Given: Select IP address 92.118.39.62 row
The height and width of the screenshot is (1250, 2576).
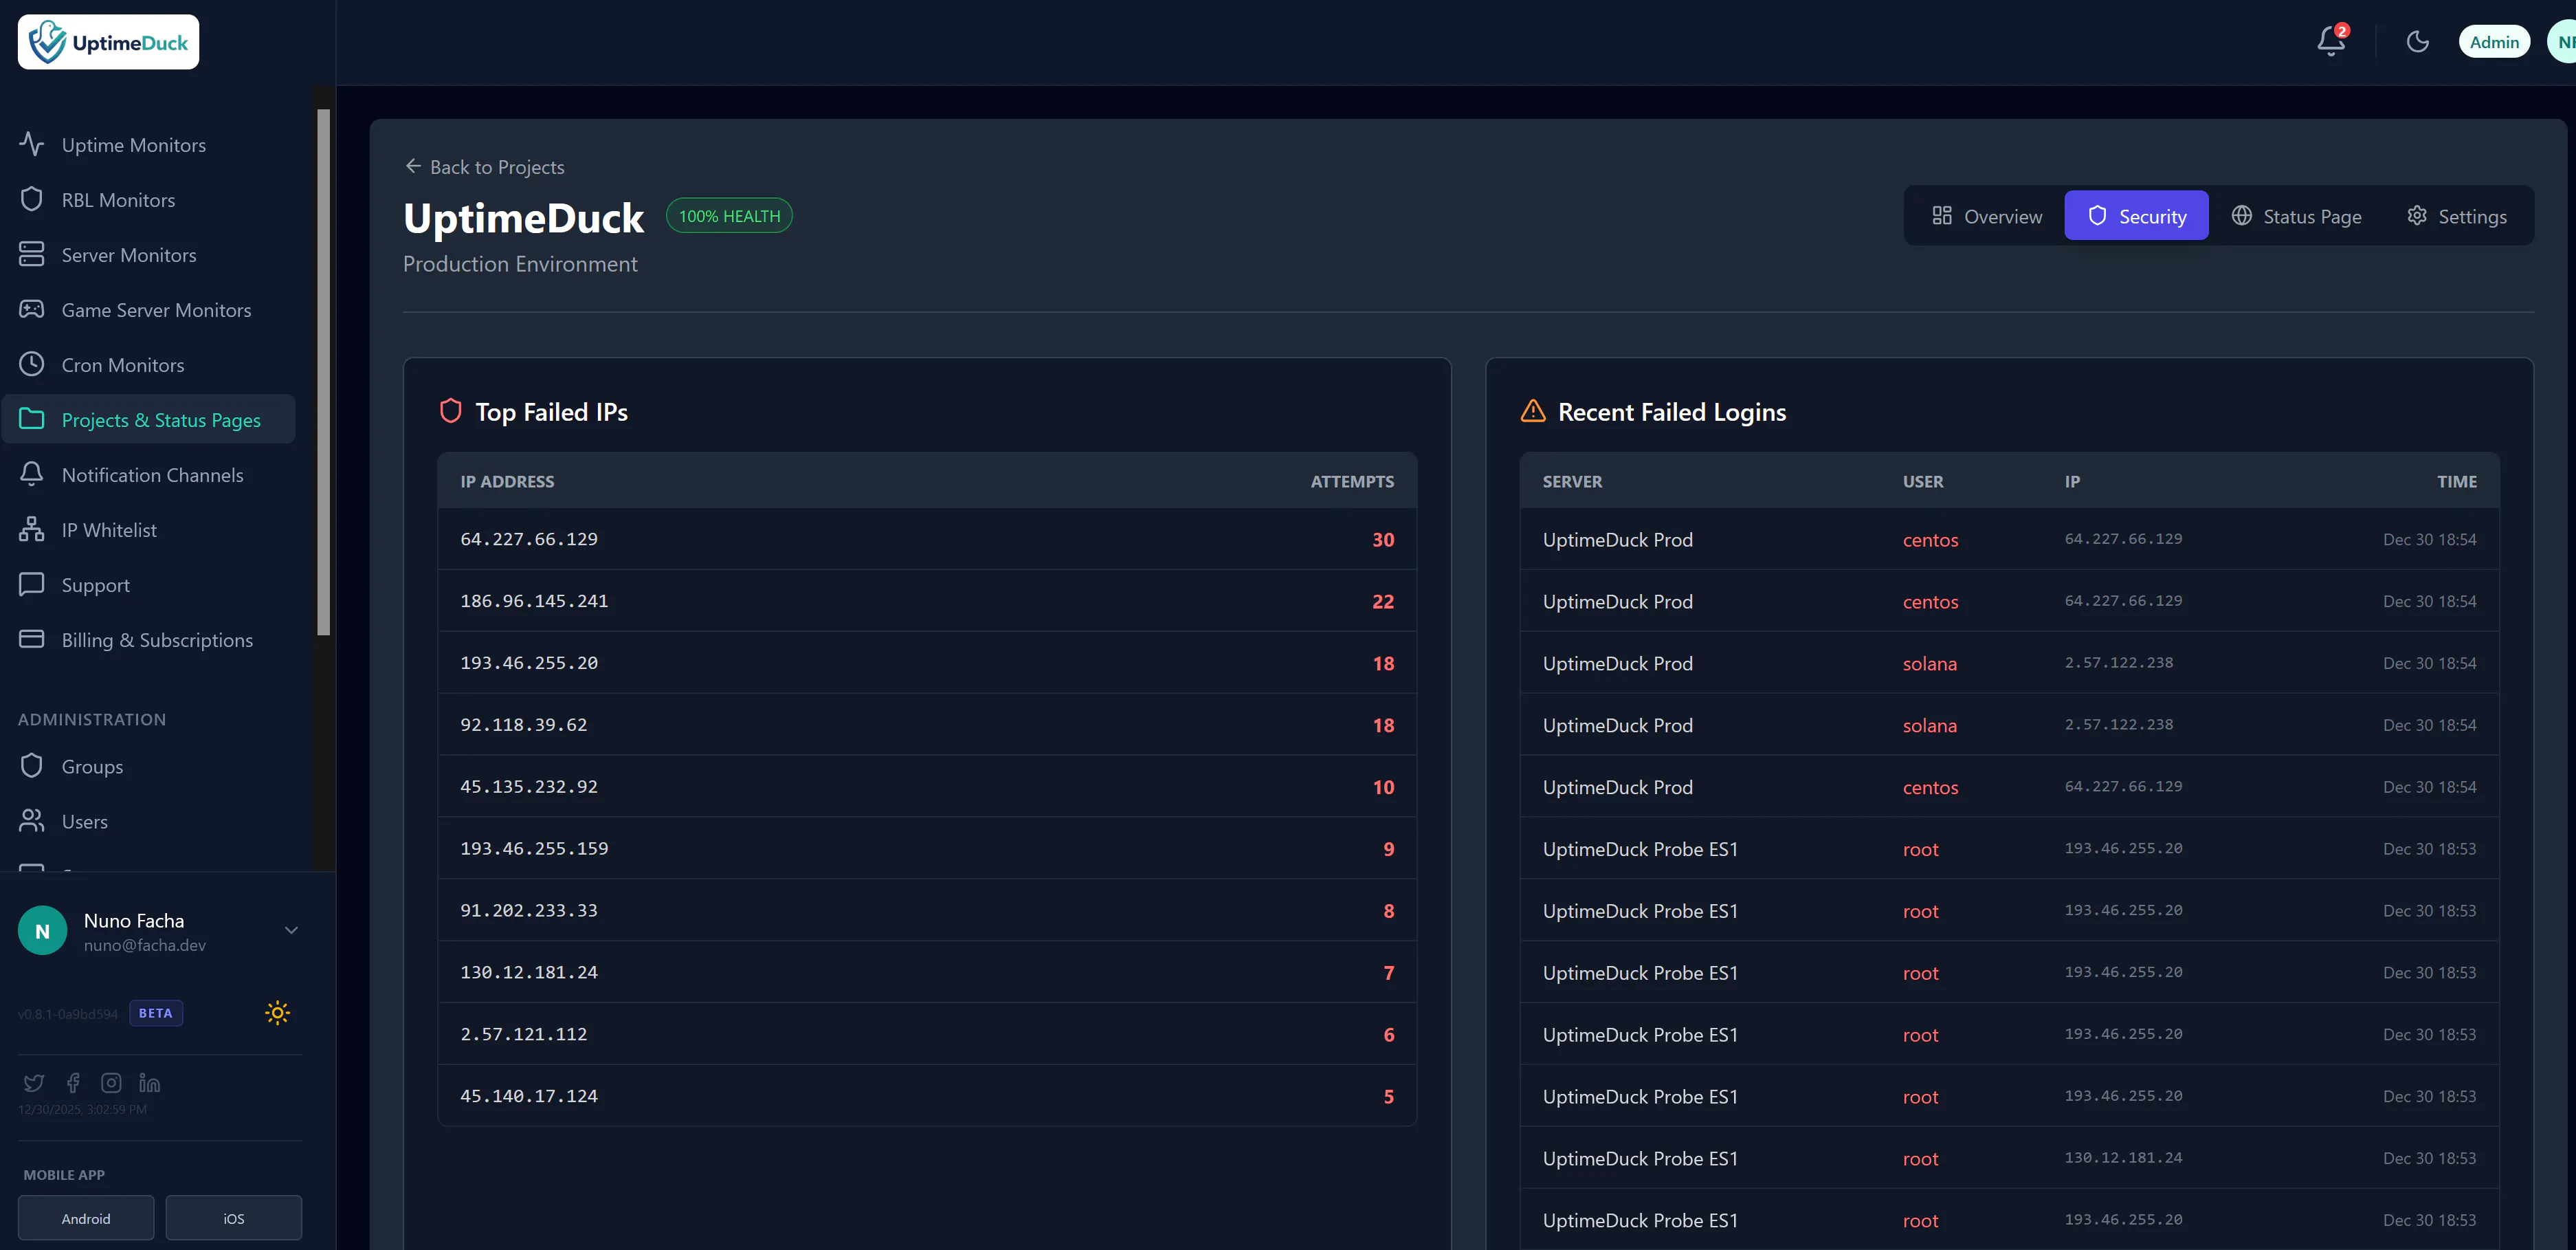Looking at the screenshot, I should point(927,725).
